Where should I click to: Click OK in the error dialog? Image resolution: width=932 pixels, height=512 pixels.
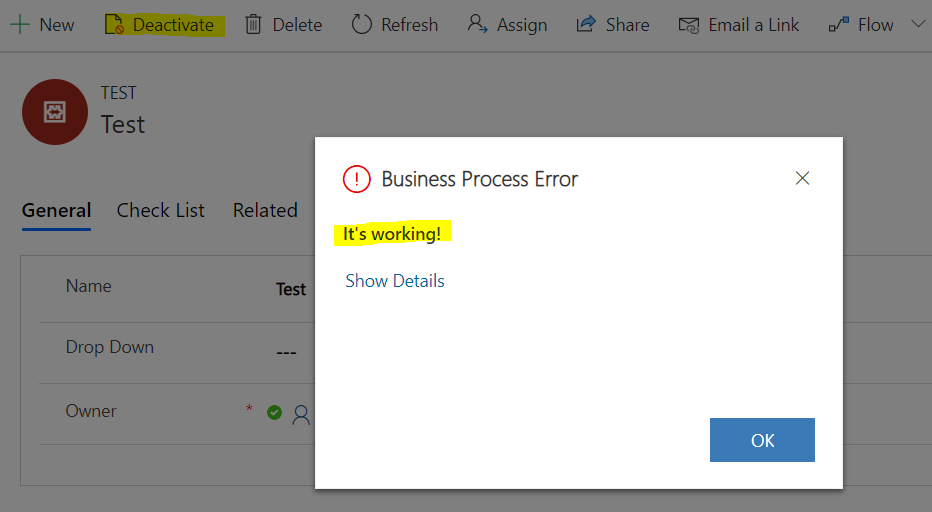pos(762,440)
